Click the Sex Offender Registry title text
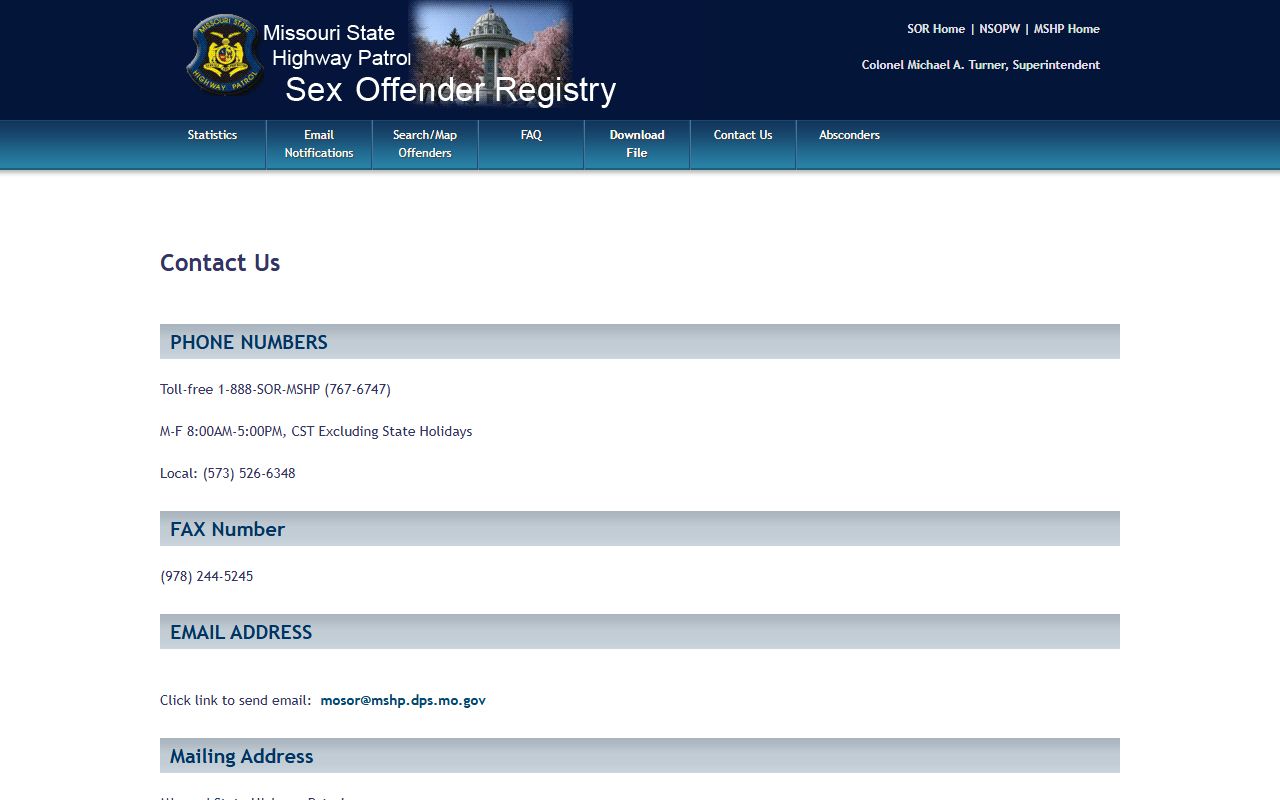The height and width of the screenshot is (800, 1280). click(x=450, y=90)
